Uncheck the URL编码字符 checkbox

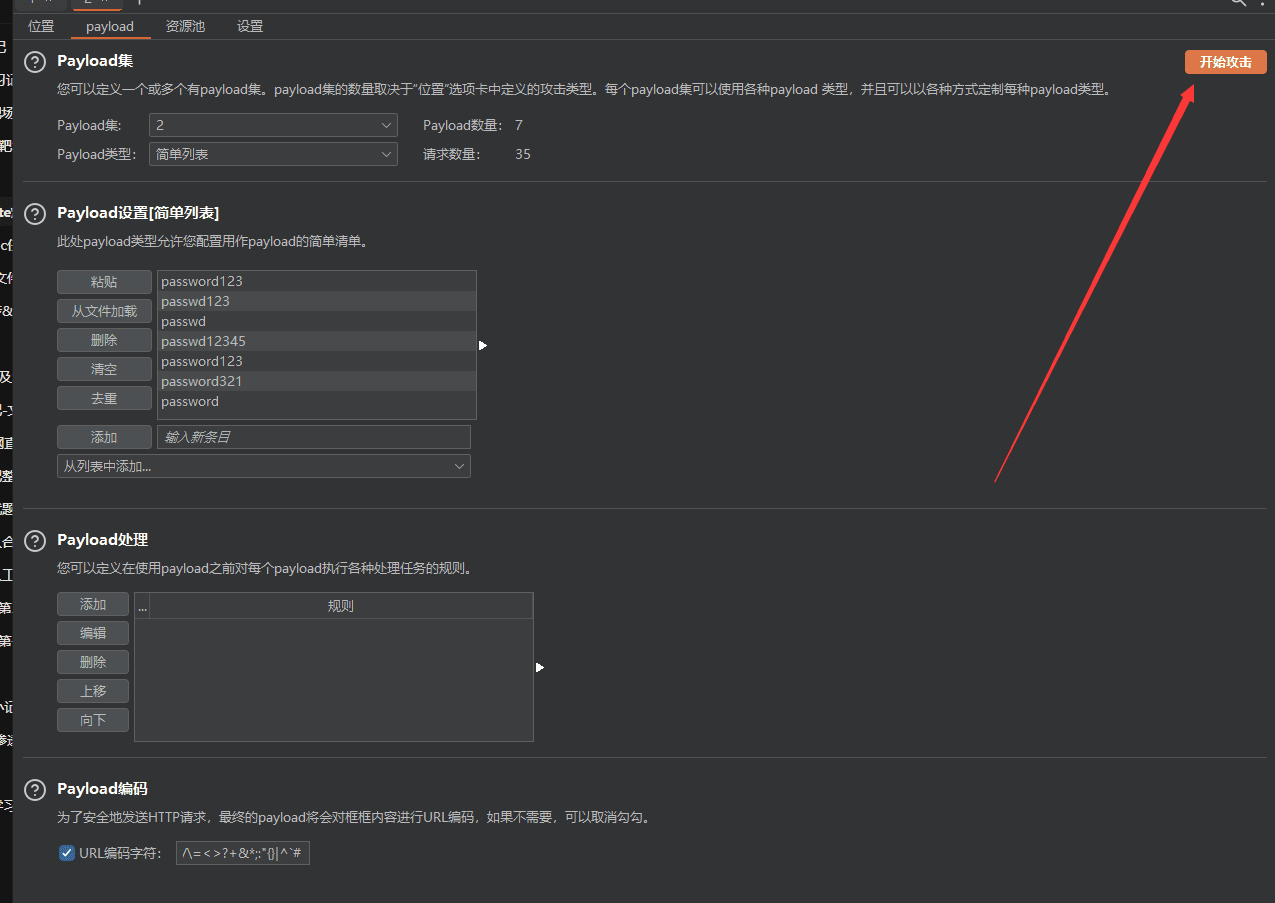pyautogui.click(x=67, y=853)
